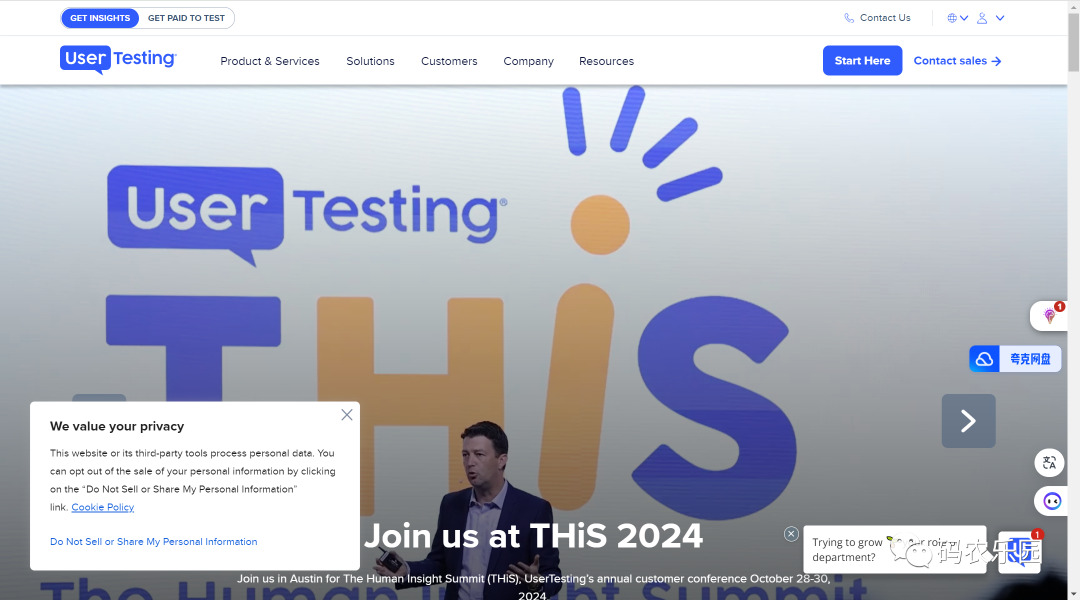This screenshot has width=1080, height=600.
Task: Click the page vertical scrollbar thumb
Action: point(1073,41)
